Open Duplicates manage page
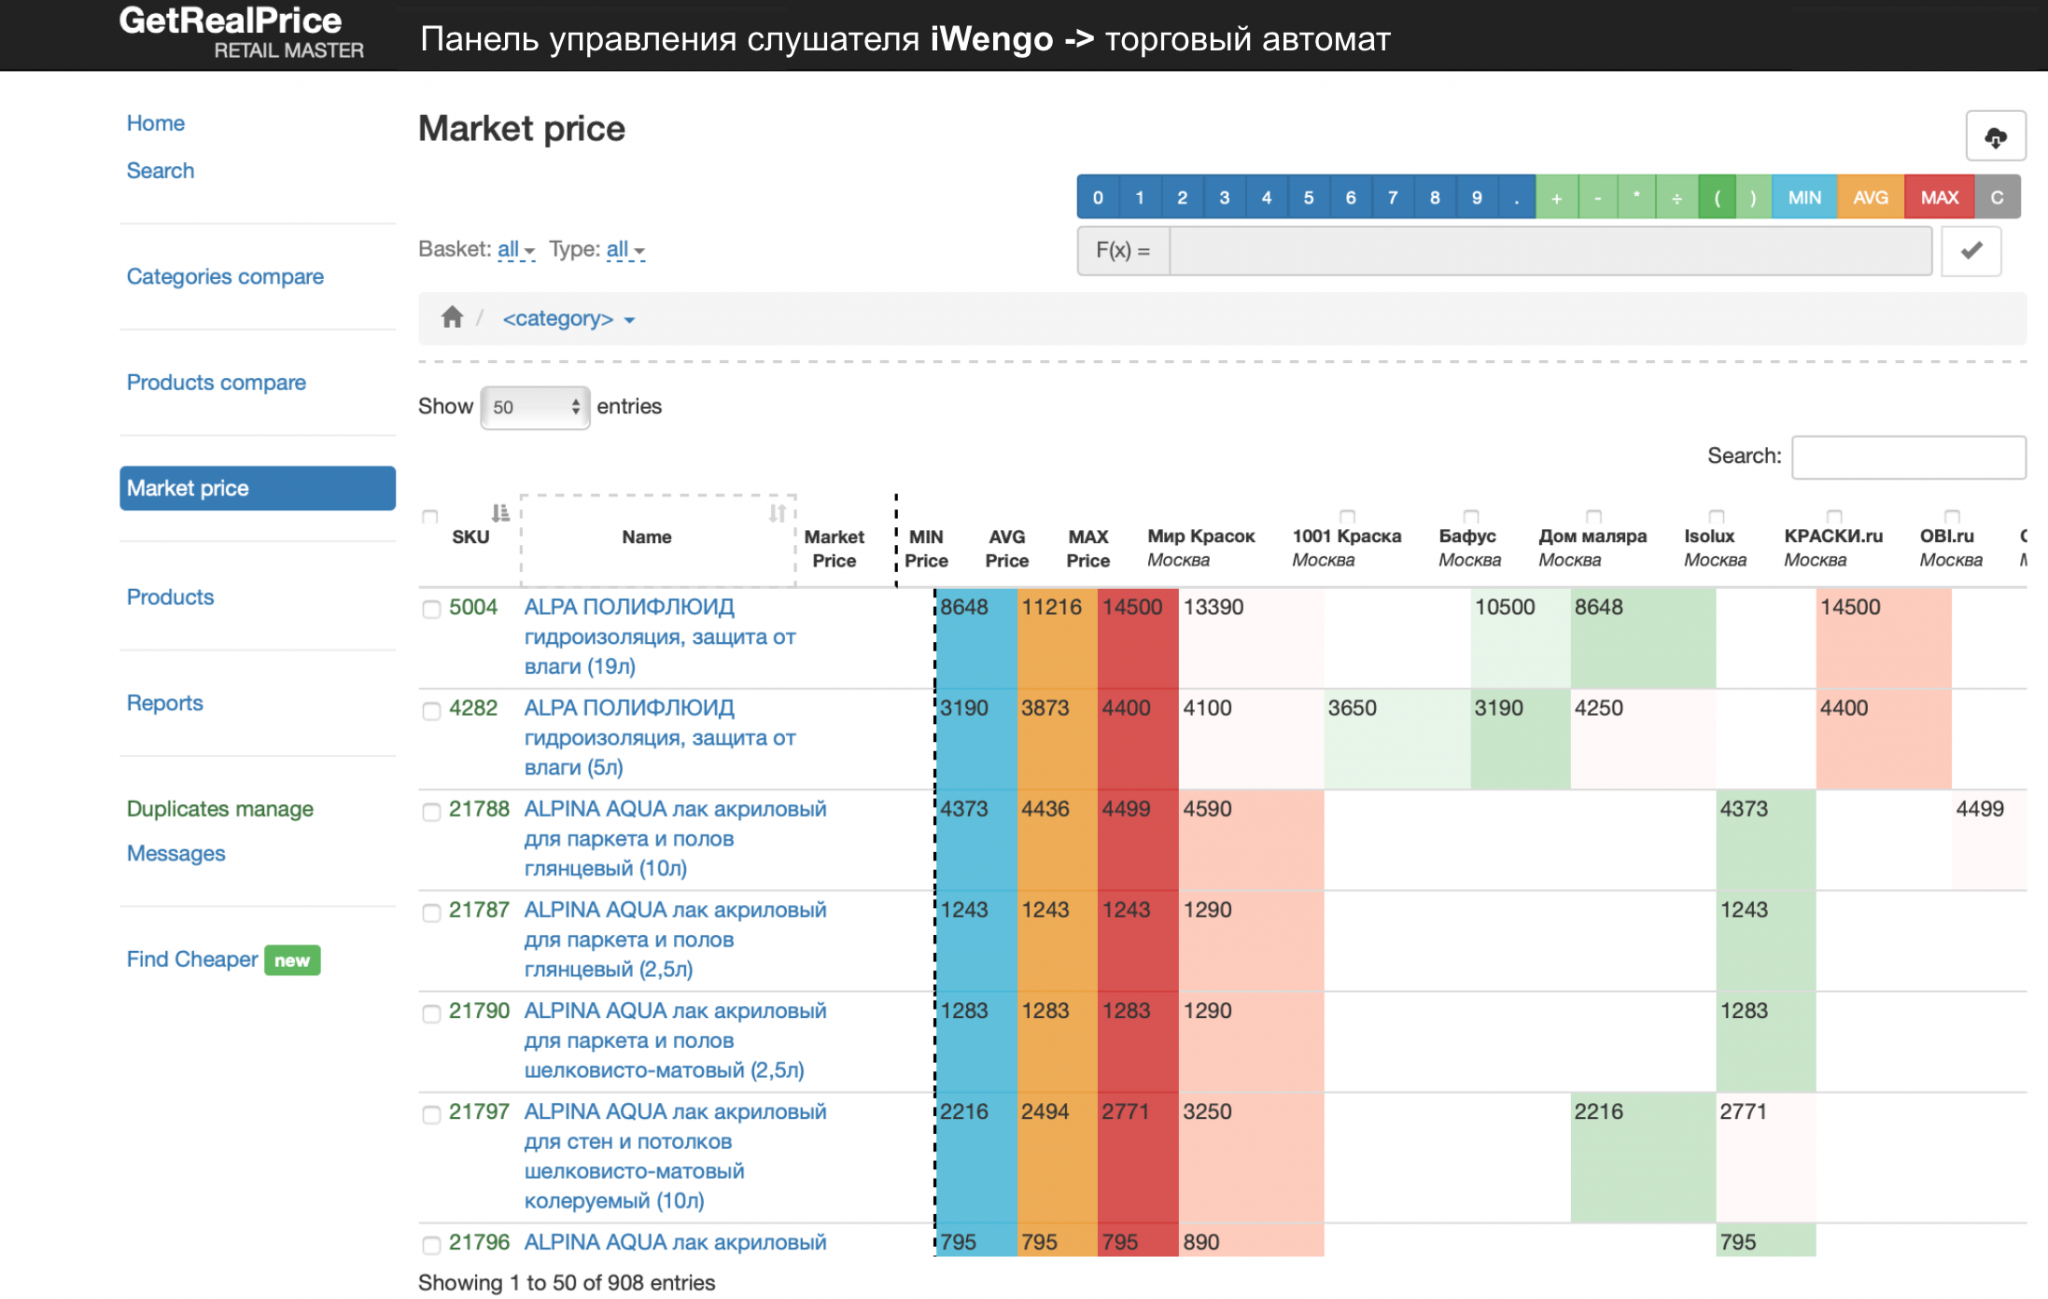Screen dimensions: 2048x1299 tap(219, 808)
